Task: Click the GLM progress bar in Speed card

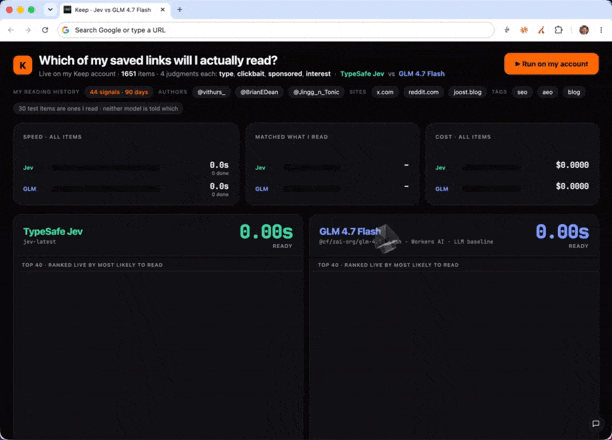Action: point(106,189)
